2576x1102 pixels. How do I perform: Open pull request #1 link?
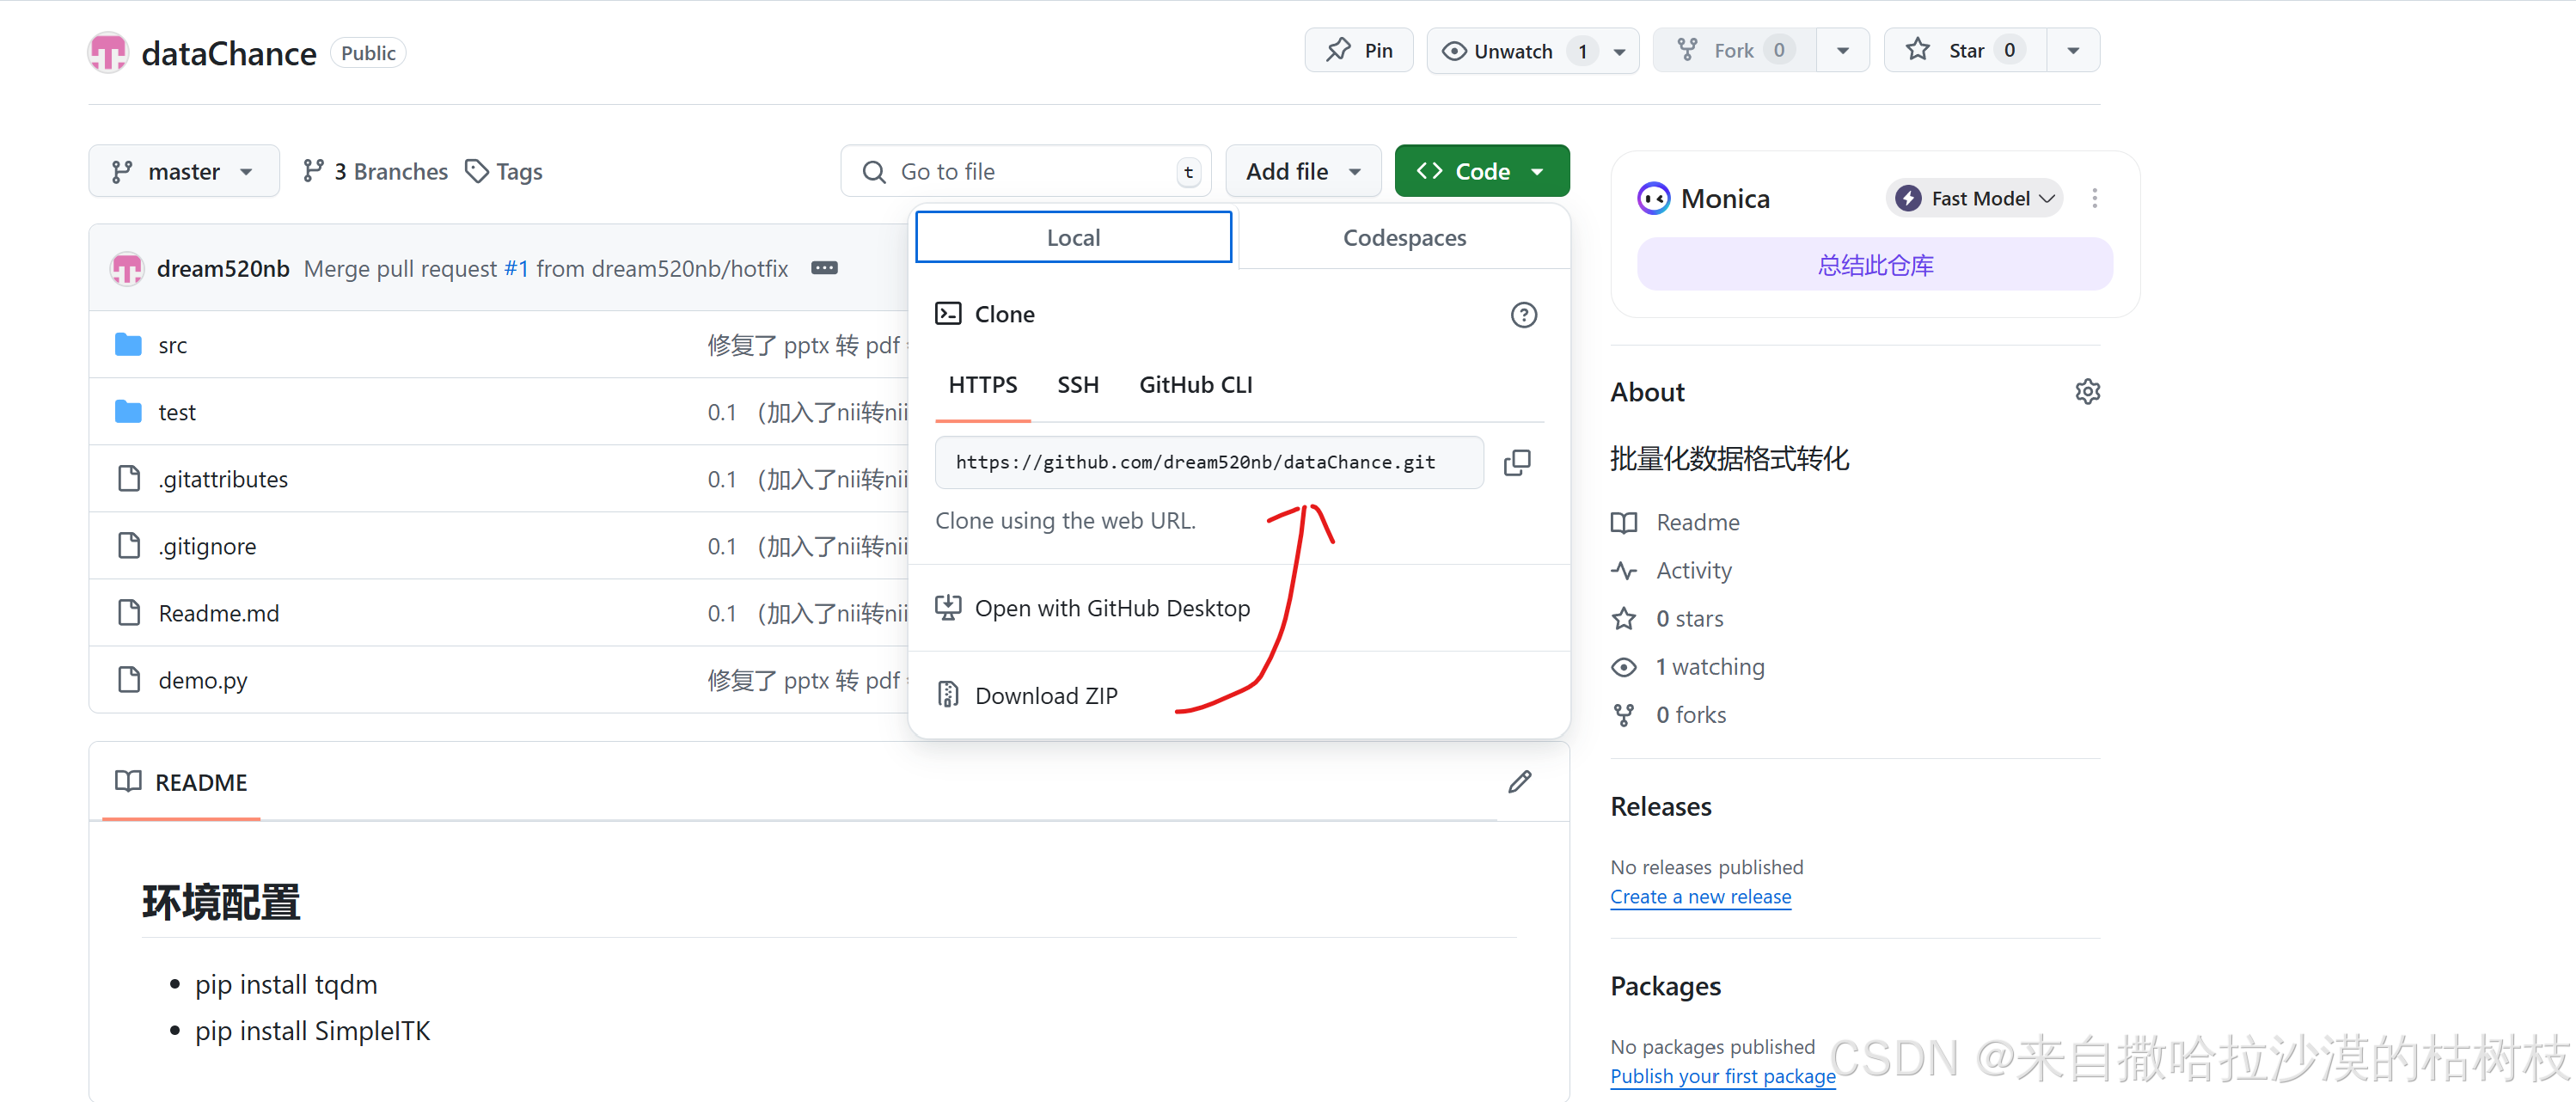(516, 269)
